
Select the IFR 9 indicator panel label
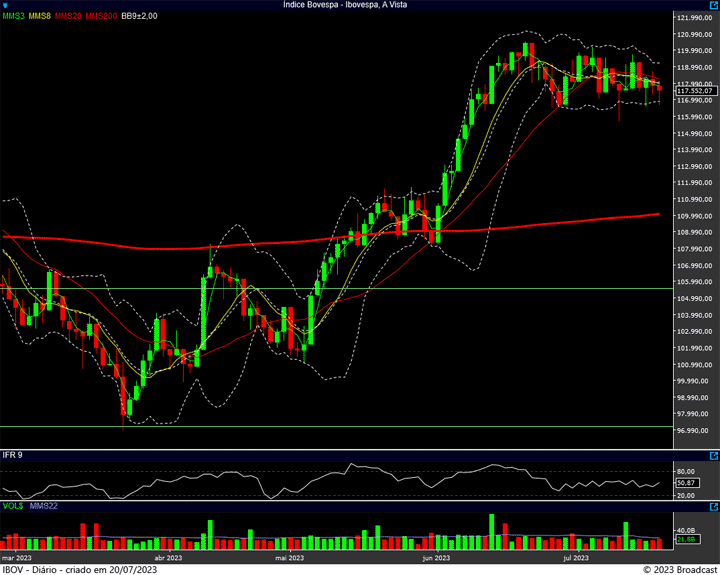coord(13,455)
